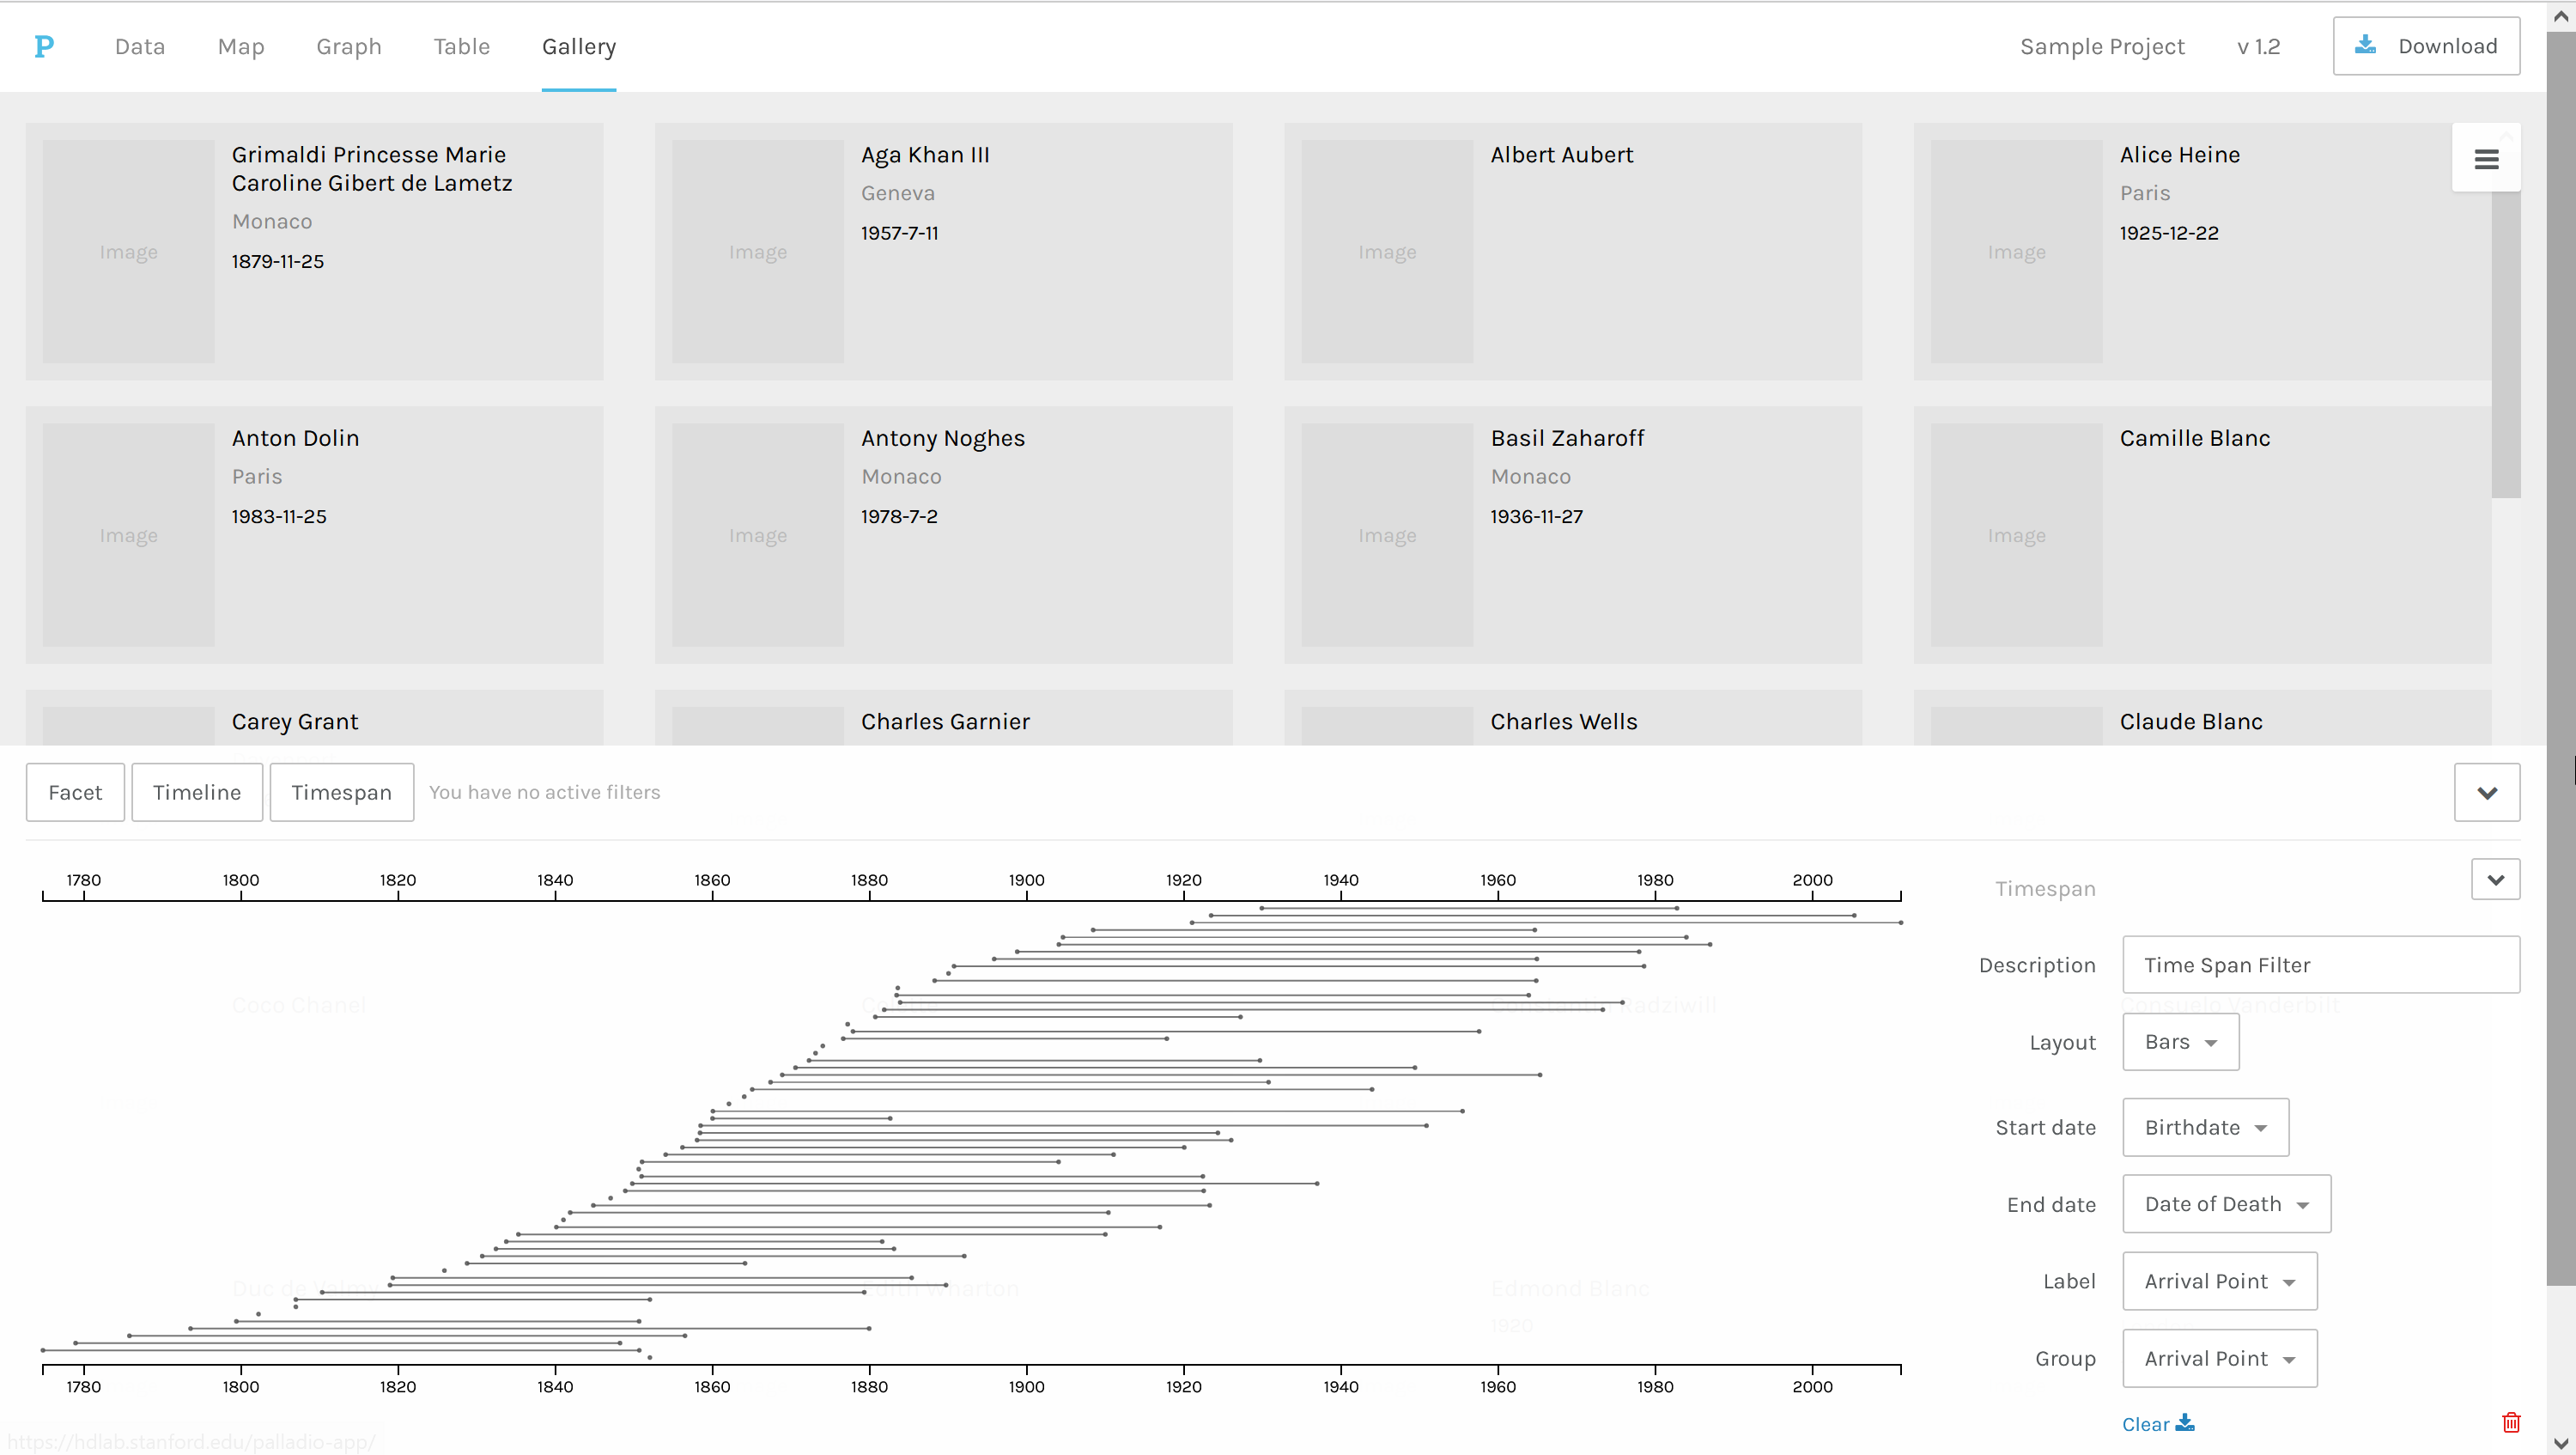Image resolution: width=2576 pixels, height=1455 pixels.
Task: Click the date 1957-7-11
Action: [899, 233]
